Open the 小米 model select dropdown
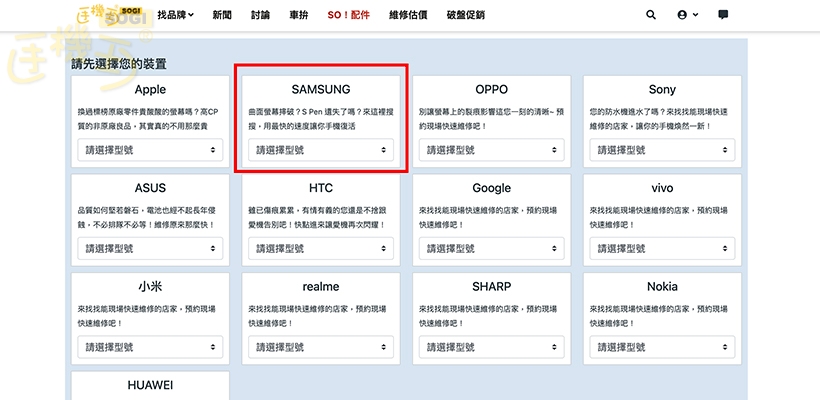Viewport: 820px width, 400px height. click(x=150, y=347)
